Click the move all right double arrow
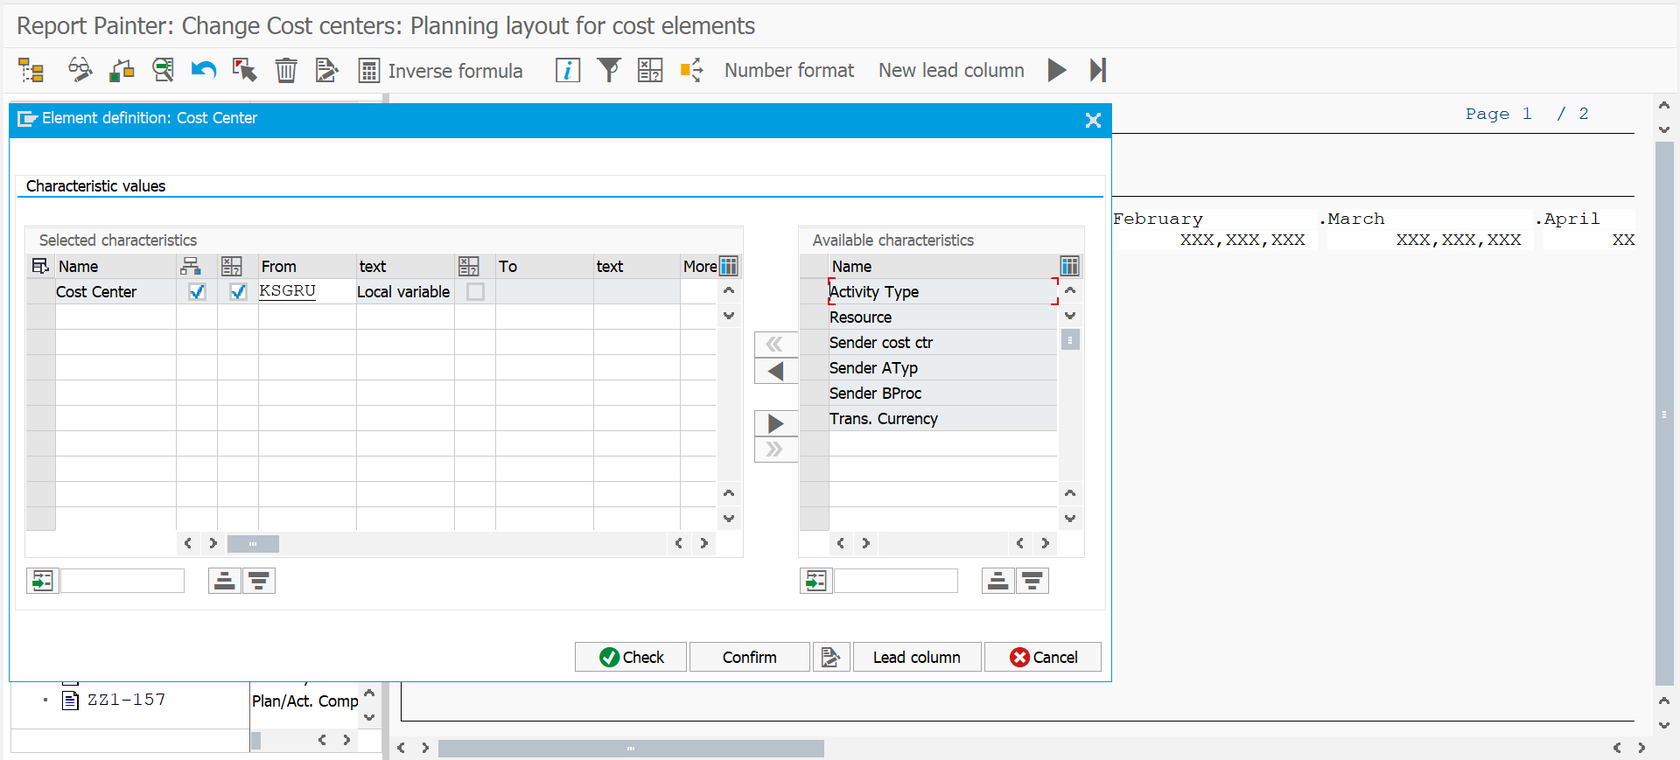 point(775,449)
